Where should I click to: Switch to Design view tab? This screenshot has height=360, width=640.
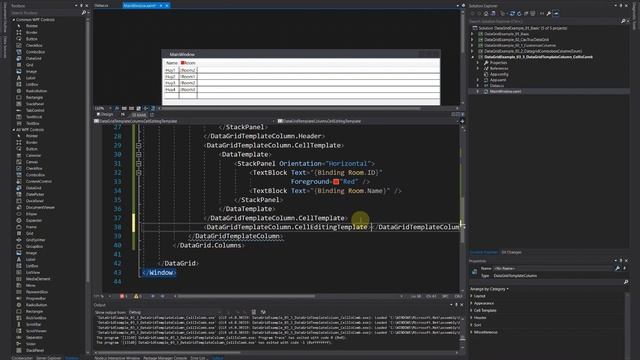(x=105, y=115)
